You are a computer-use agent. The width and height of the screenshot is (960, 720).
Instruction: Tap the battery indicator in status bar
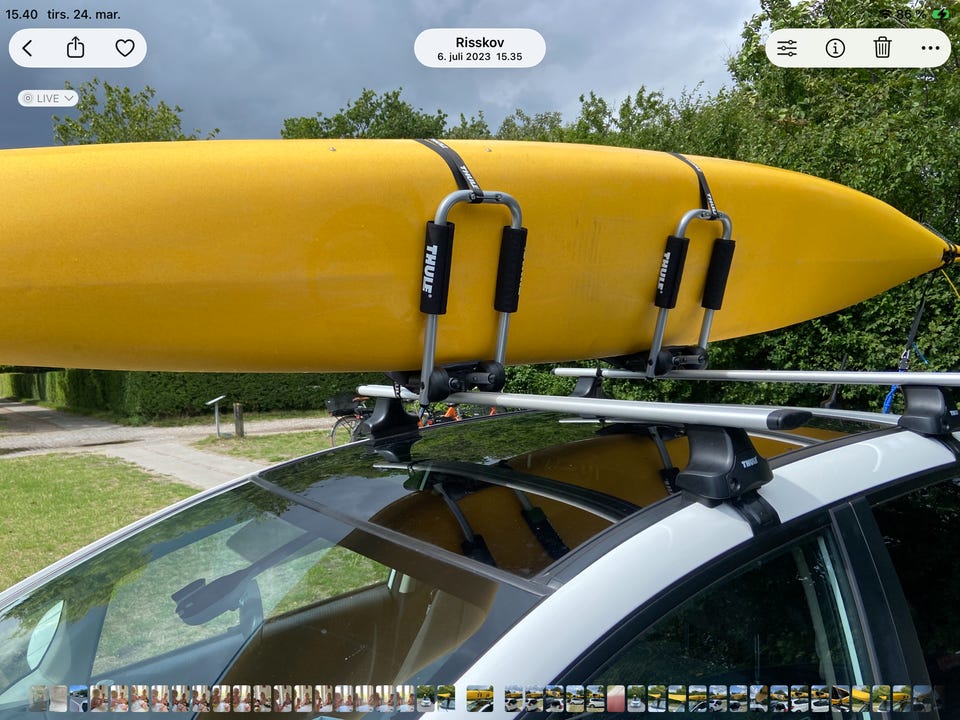[940, 14]
